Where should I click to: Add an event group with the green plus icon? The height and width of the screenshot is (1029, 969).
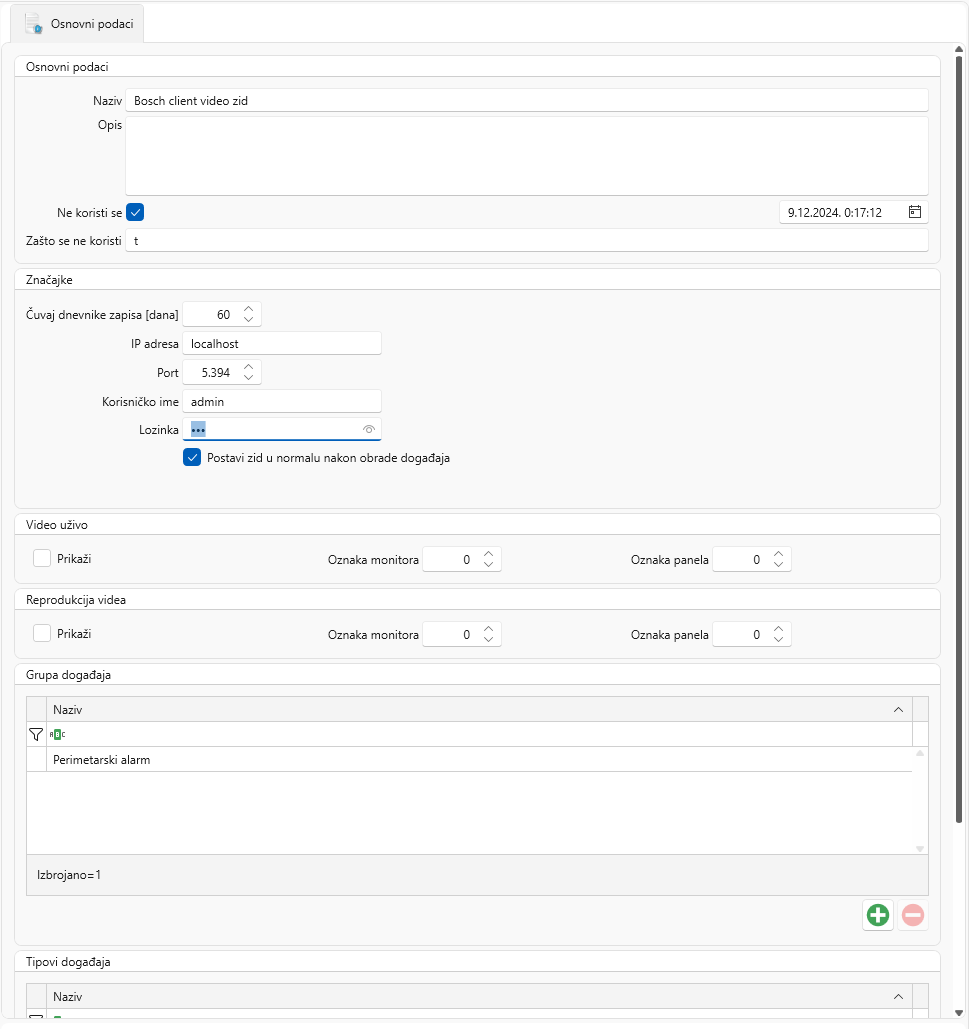click(877, 915)
